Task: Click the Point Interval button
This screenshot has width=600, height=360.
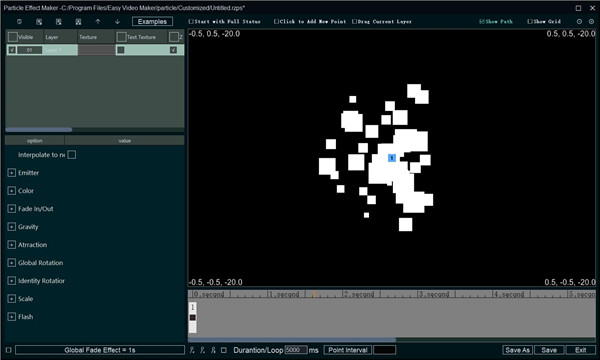Action: 347,350
